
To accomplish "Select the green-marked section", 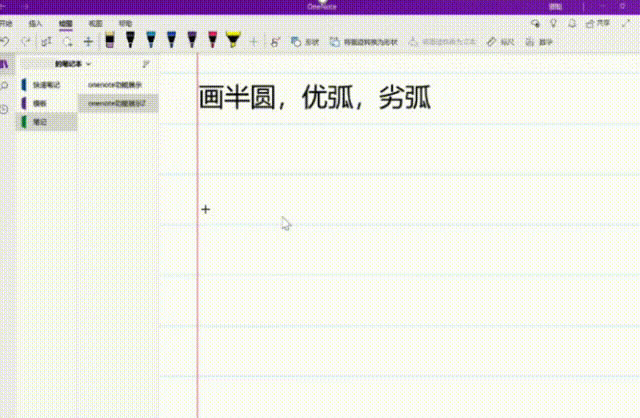I will [x=46, y=122].
